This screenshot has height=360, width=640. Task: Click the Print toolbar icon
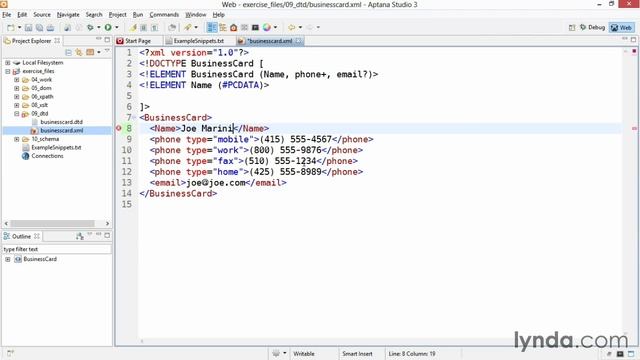tap(50, 27)
